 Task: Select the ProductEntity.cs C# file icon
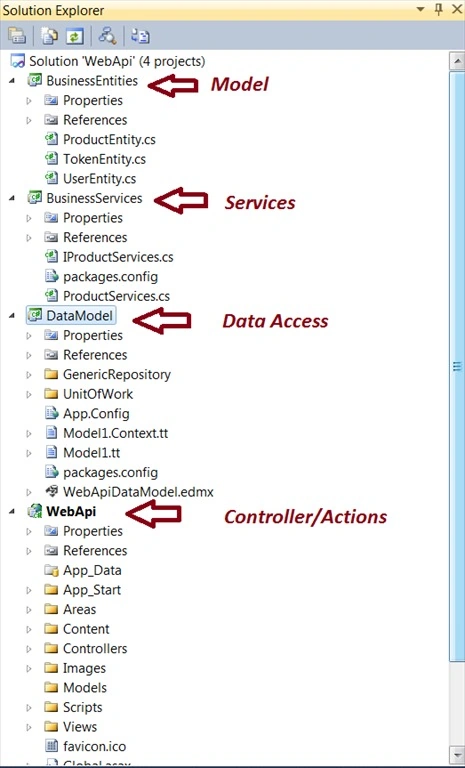point(51,139)
